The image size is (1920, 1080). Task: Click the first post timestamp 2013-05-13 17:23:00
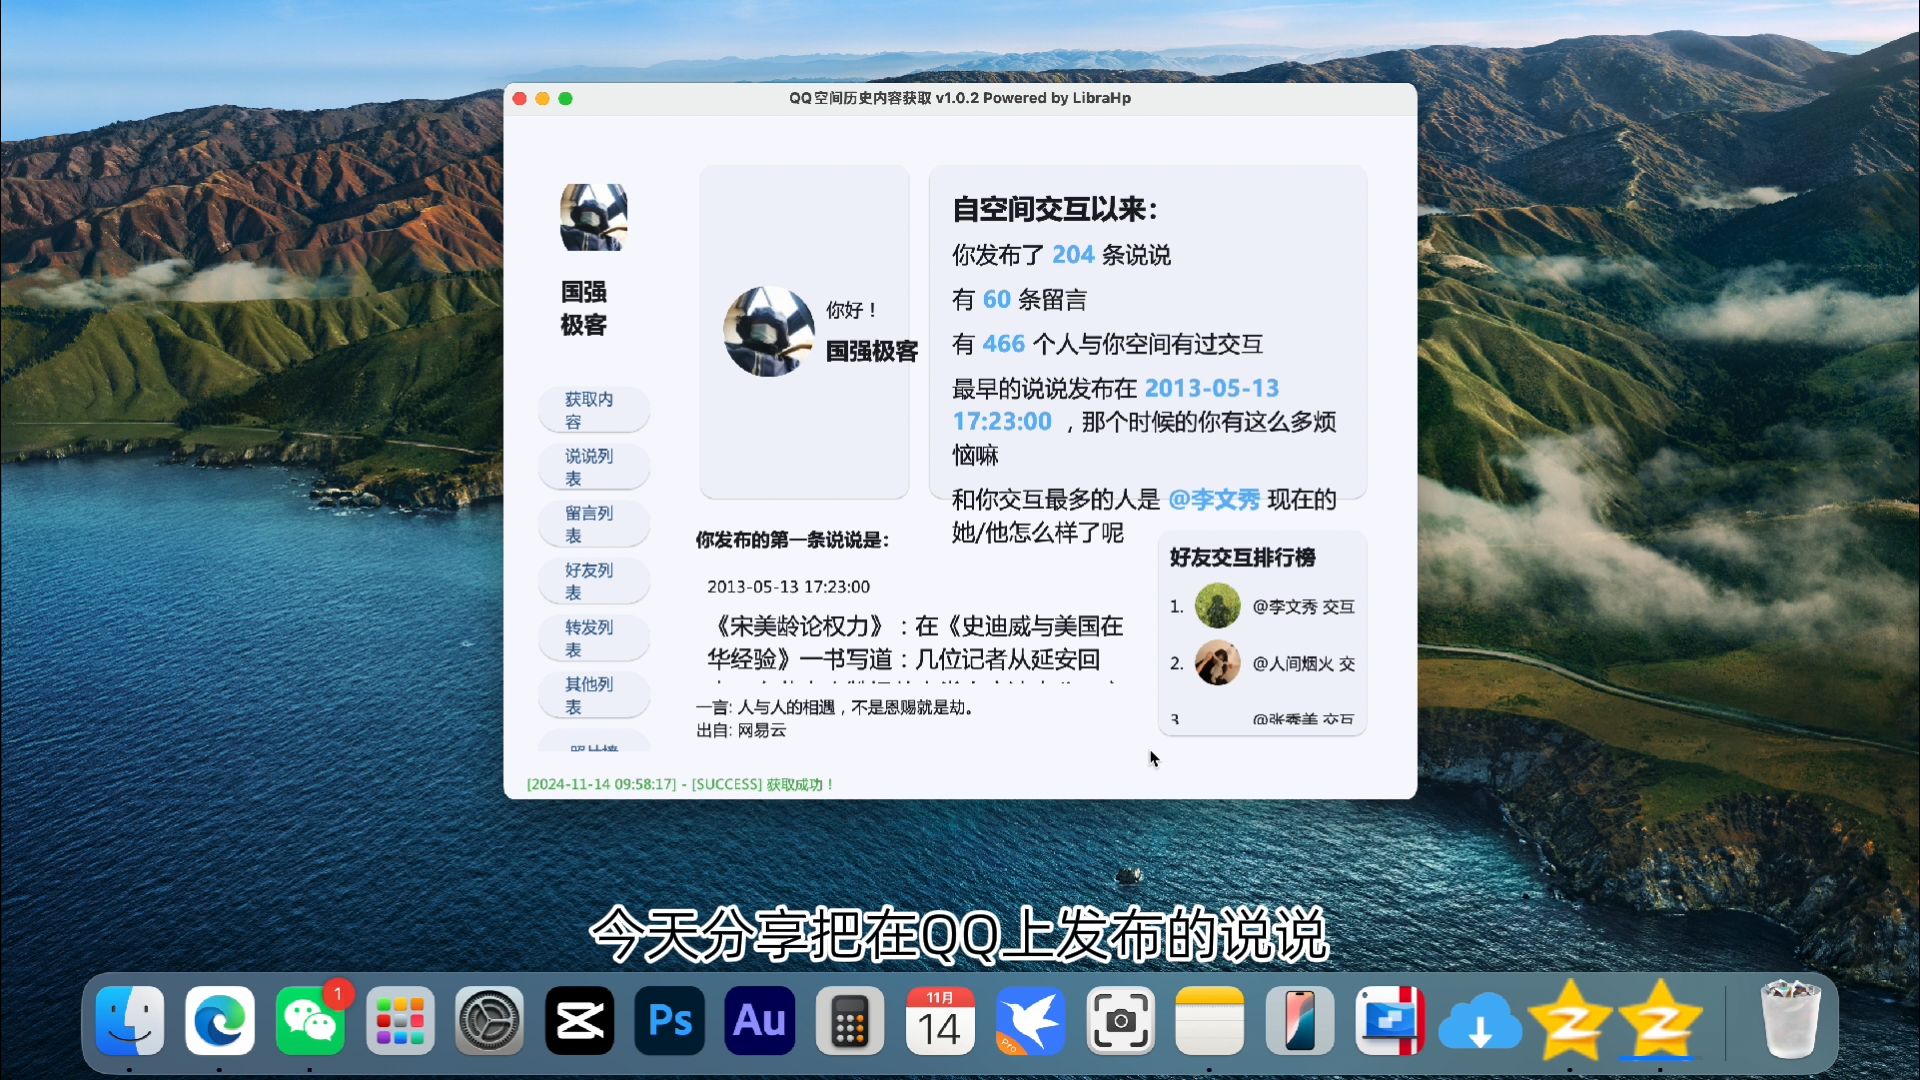coord(788,587)
